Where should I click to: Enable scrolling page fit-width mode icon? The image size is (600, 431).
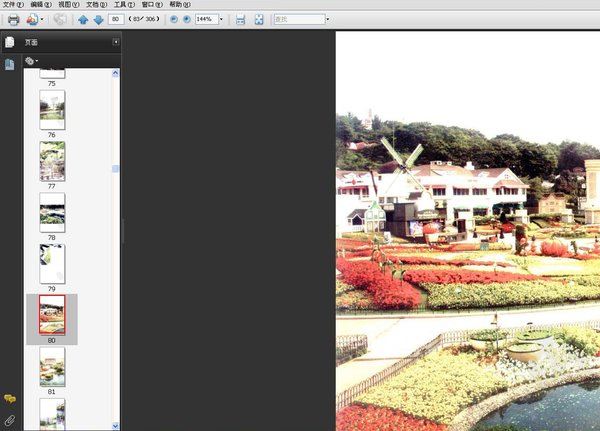[x=240, y=20]
